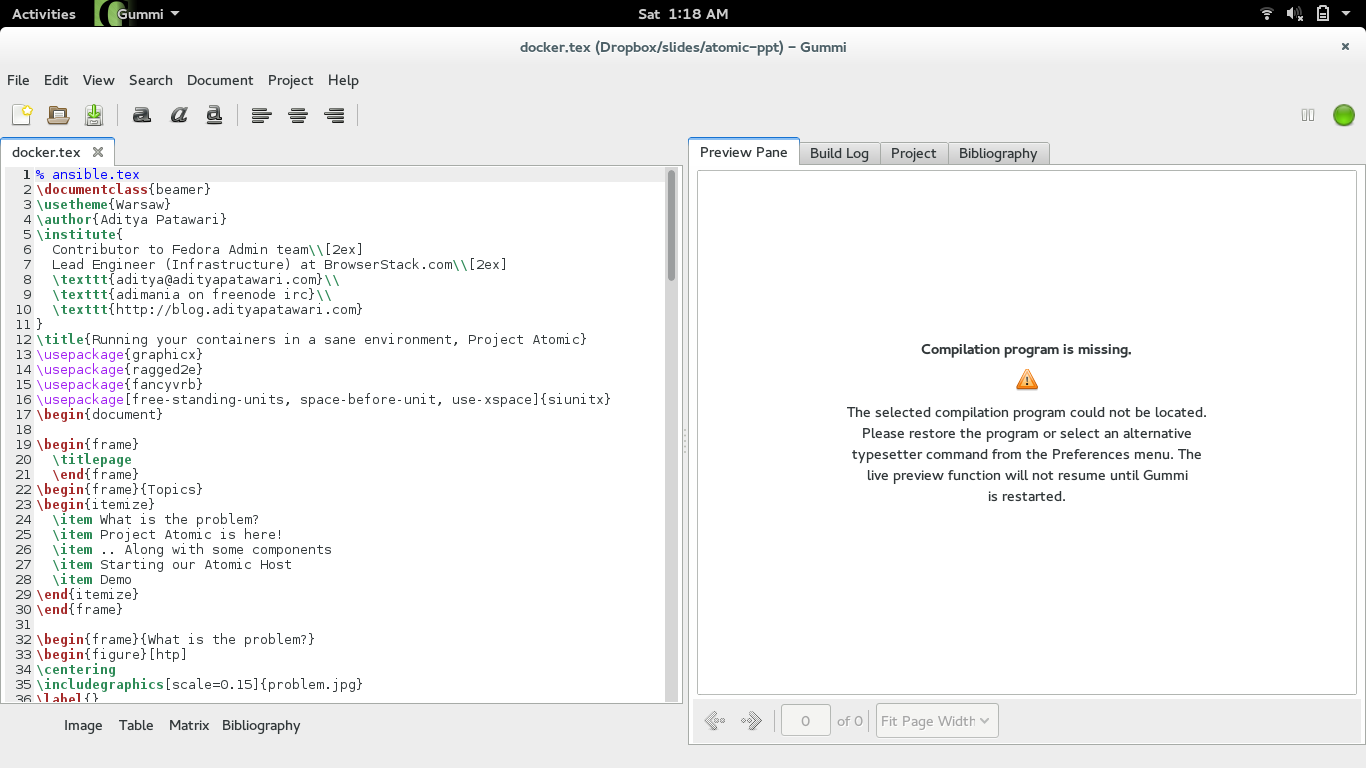Click the Image insert button below the editor
The width and height of the screenshot is (1366, 768).
[83, 725]
